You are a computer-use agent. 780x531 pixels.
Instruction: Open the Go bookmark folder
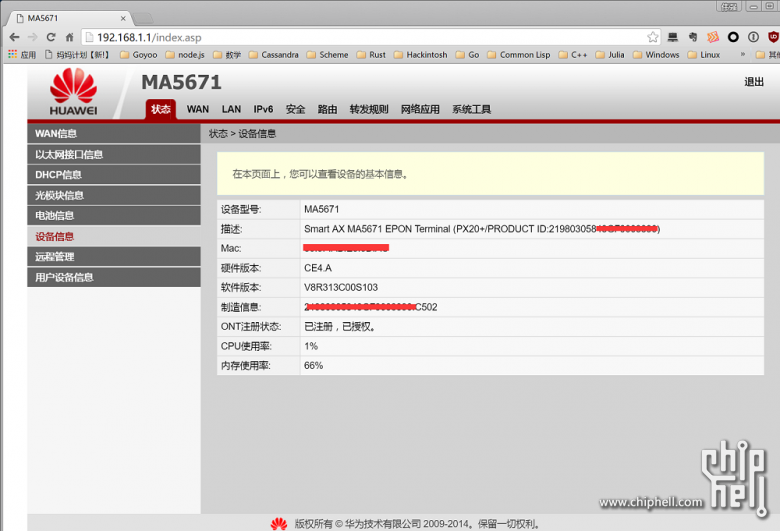[x=468, y=55]
